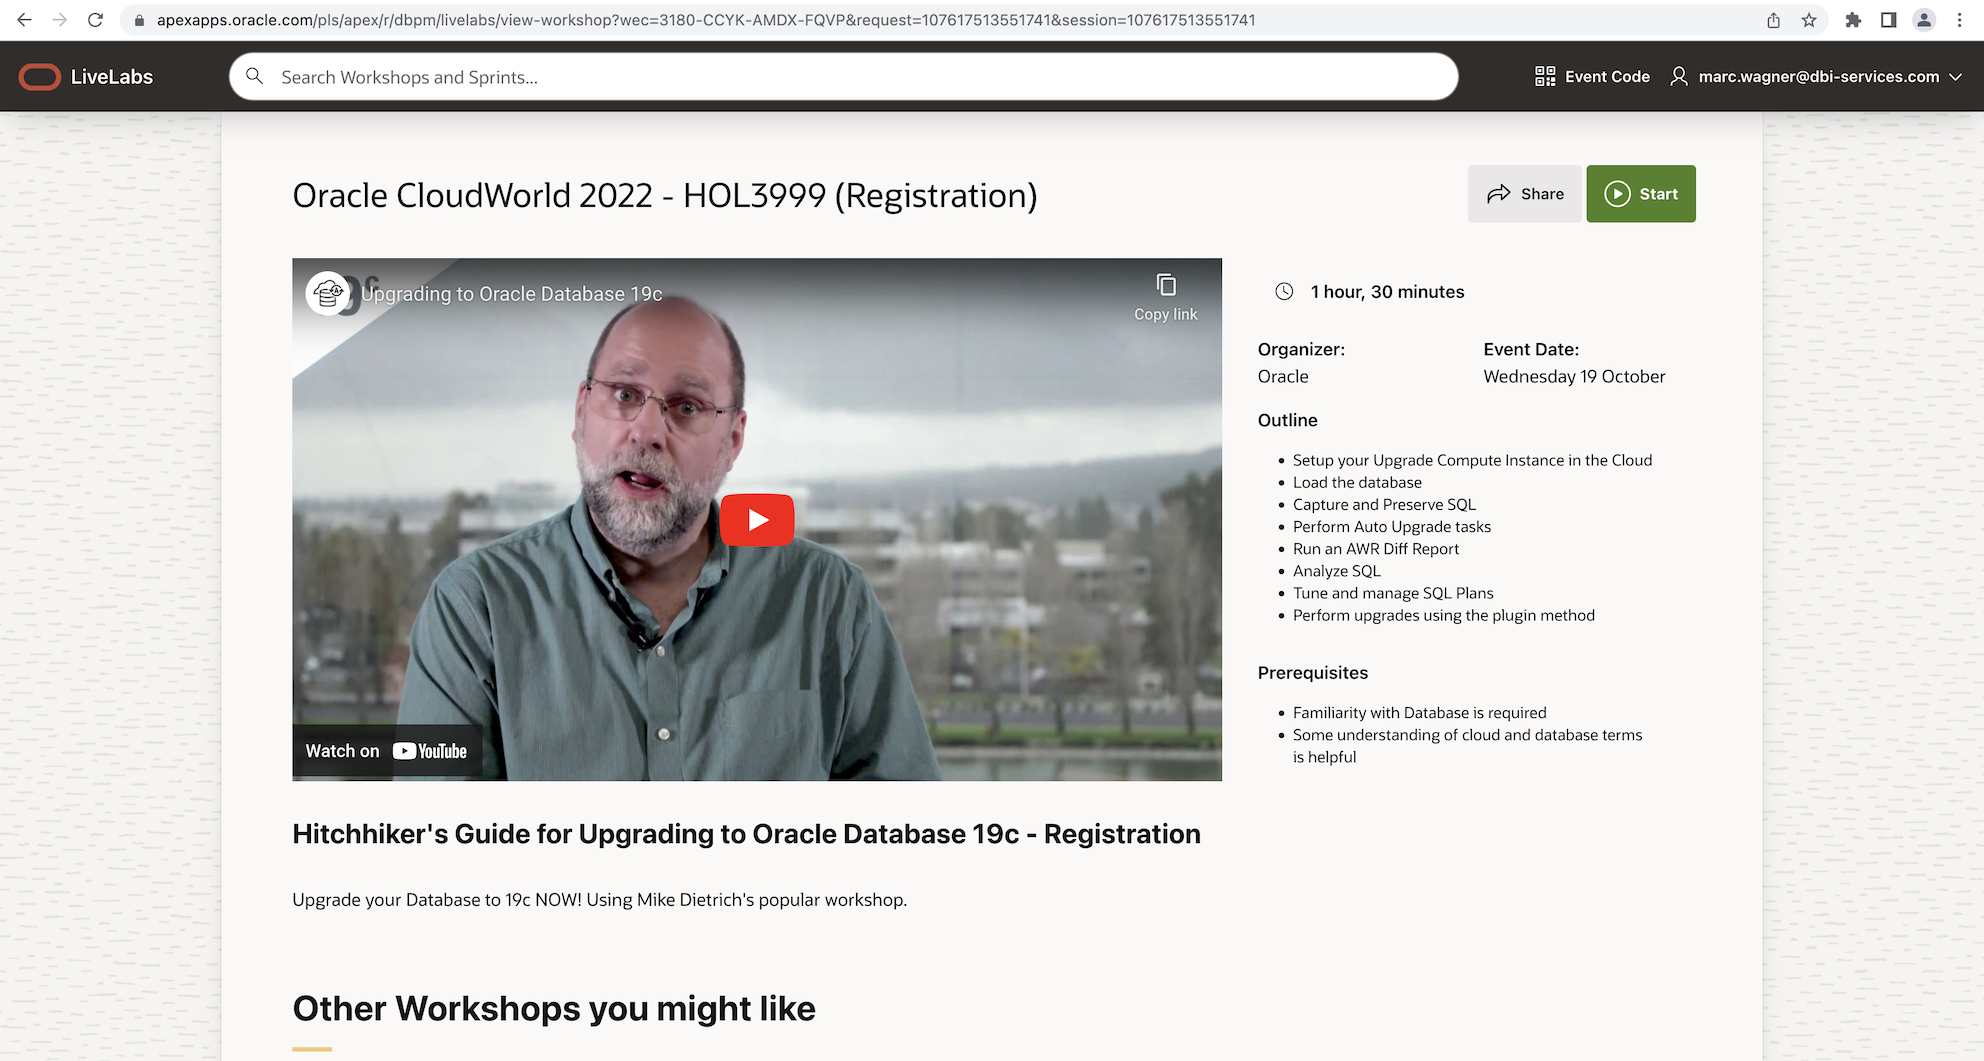Reload the page with refresh icon

pos(96,20)
